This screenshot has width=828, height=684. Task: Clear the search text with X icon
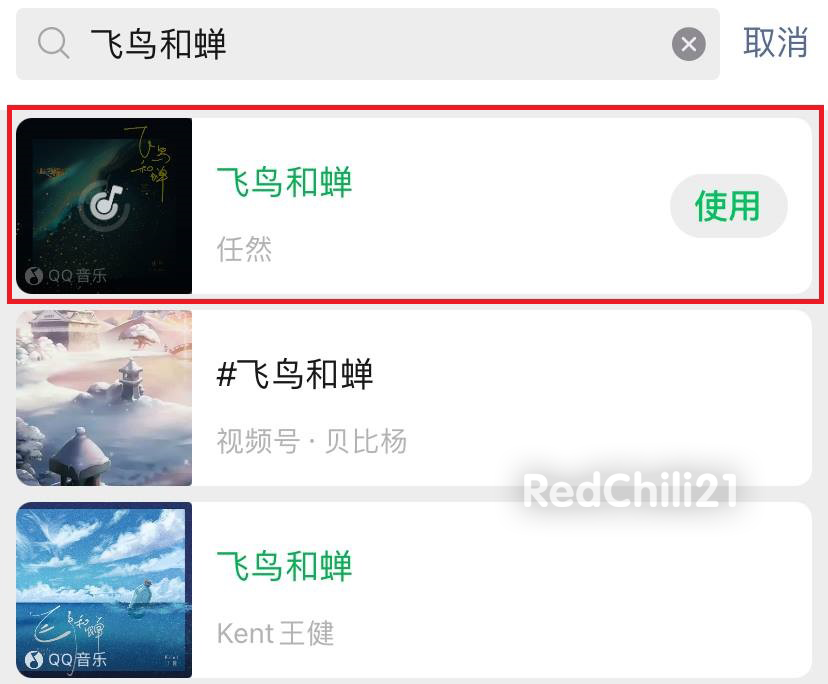(x=689, y=44)
